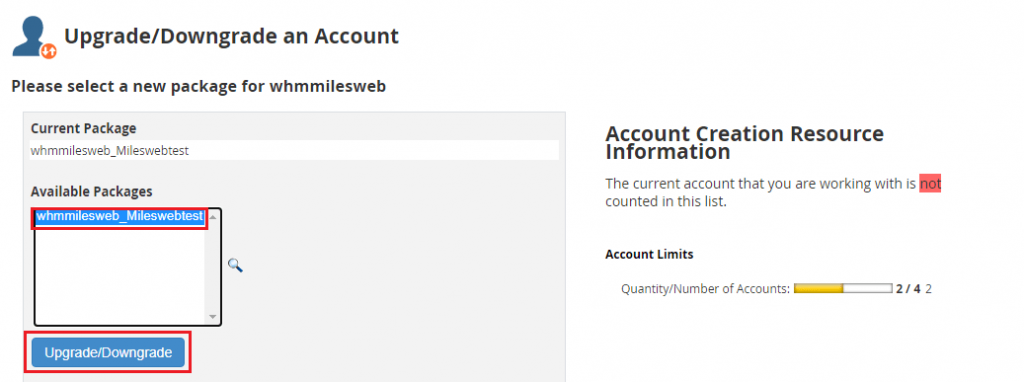Click empty area inside packages listbox
This screenshot has height=382, width=1024.
coord(120,273)
